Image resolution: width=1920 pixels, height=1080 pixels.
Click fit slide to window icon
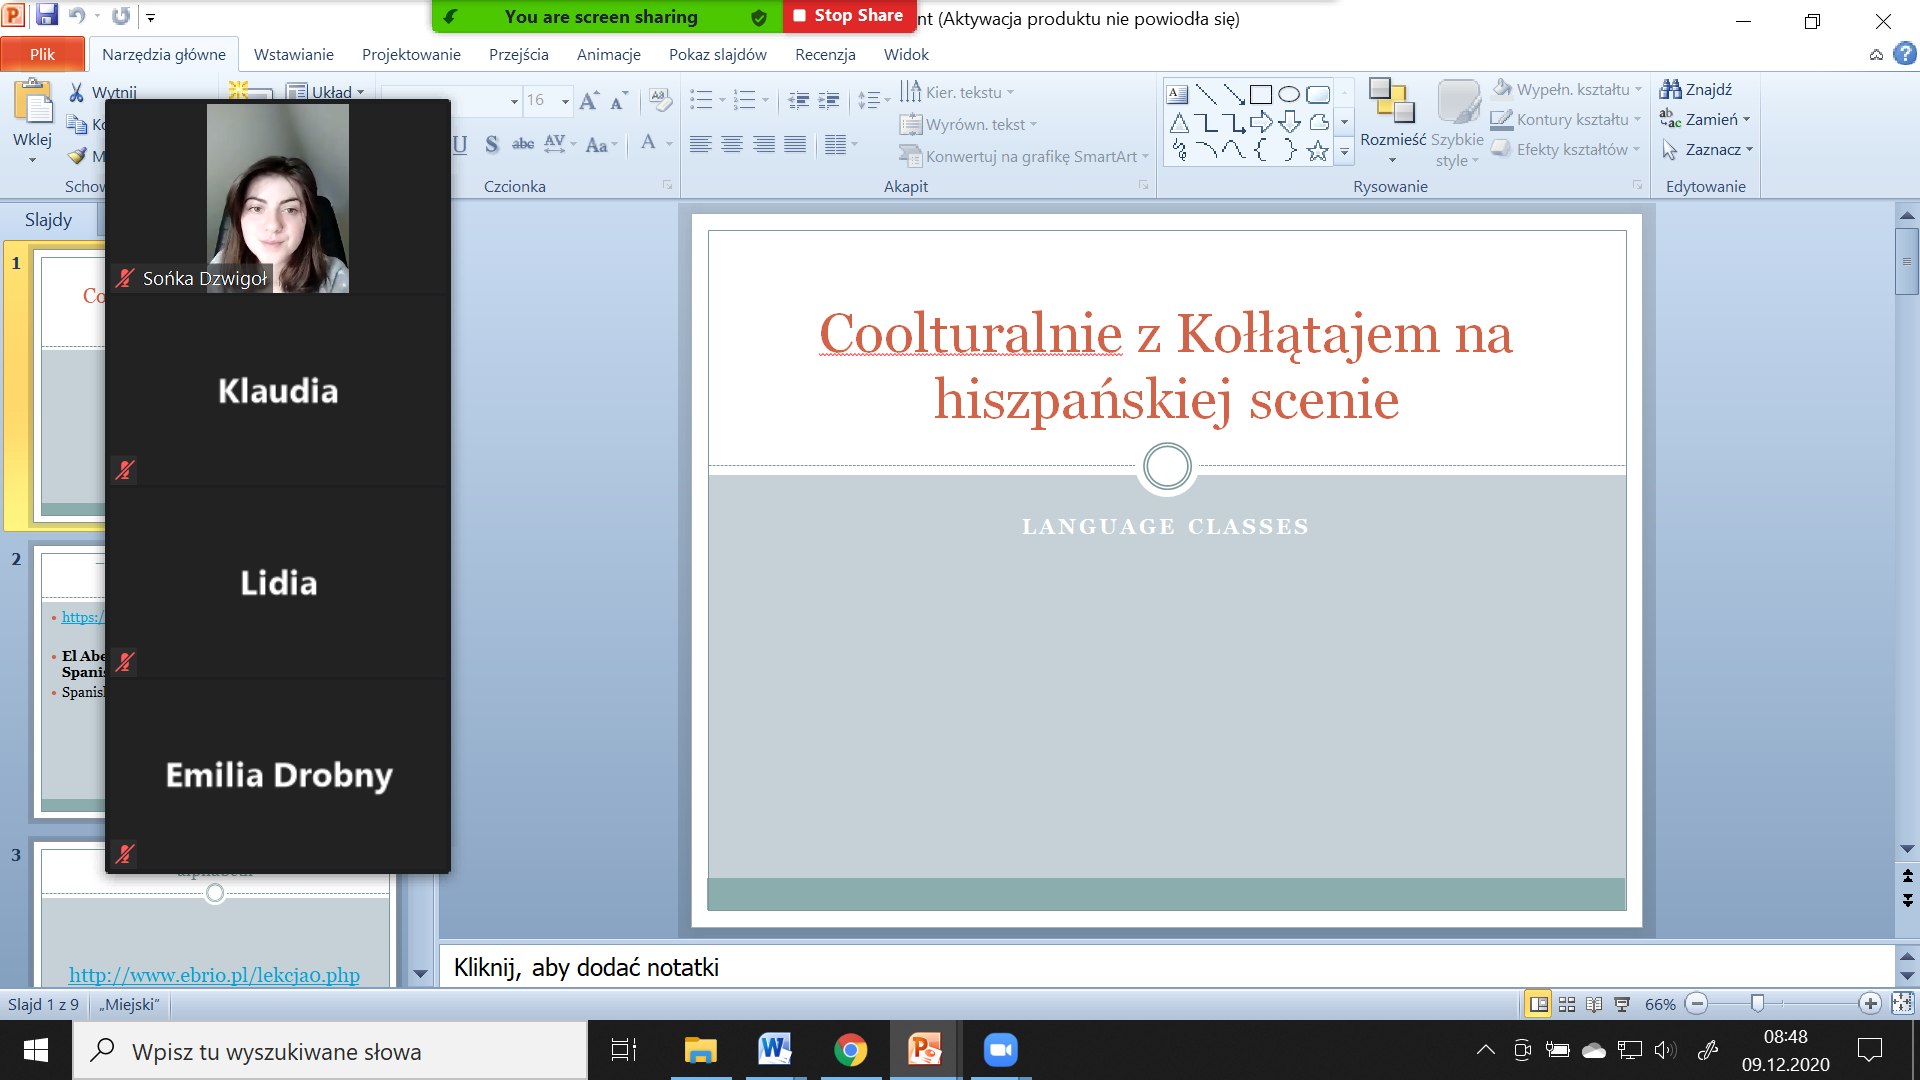pyautogui.click(x=1902, y=1003)
